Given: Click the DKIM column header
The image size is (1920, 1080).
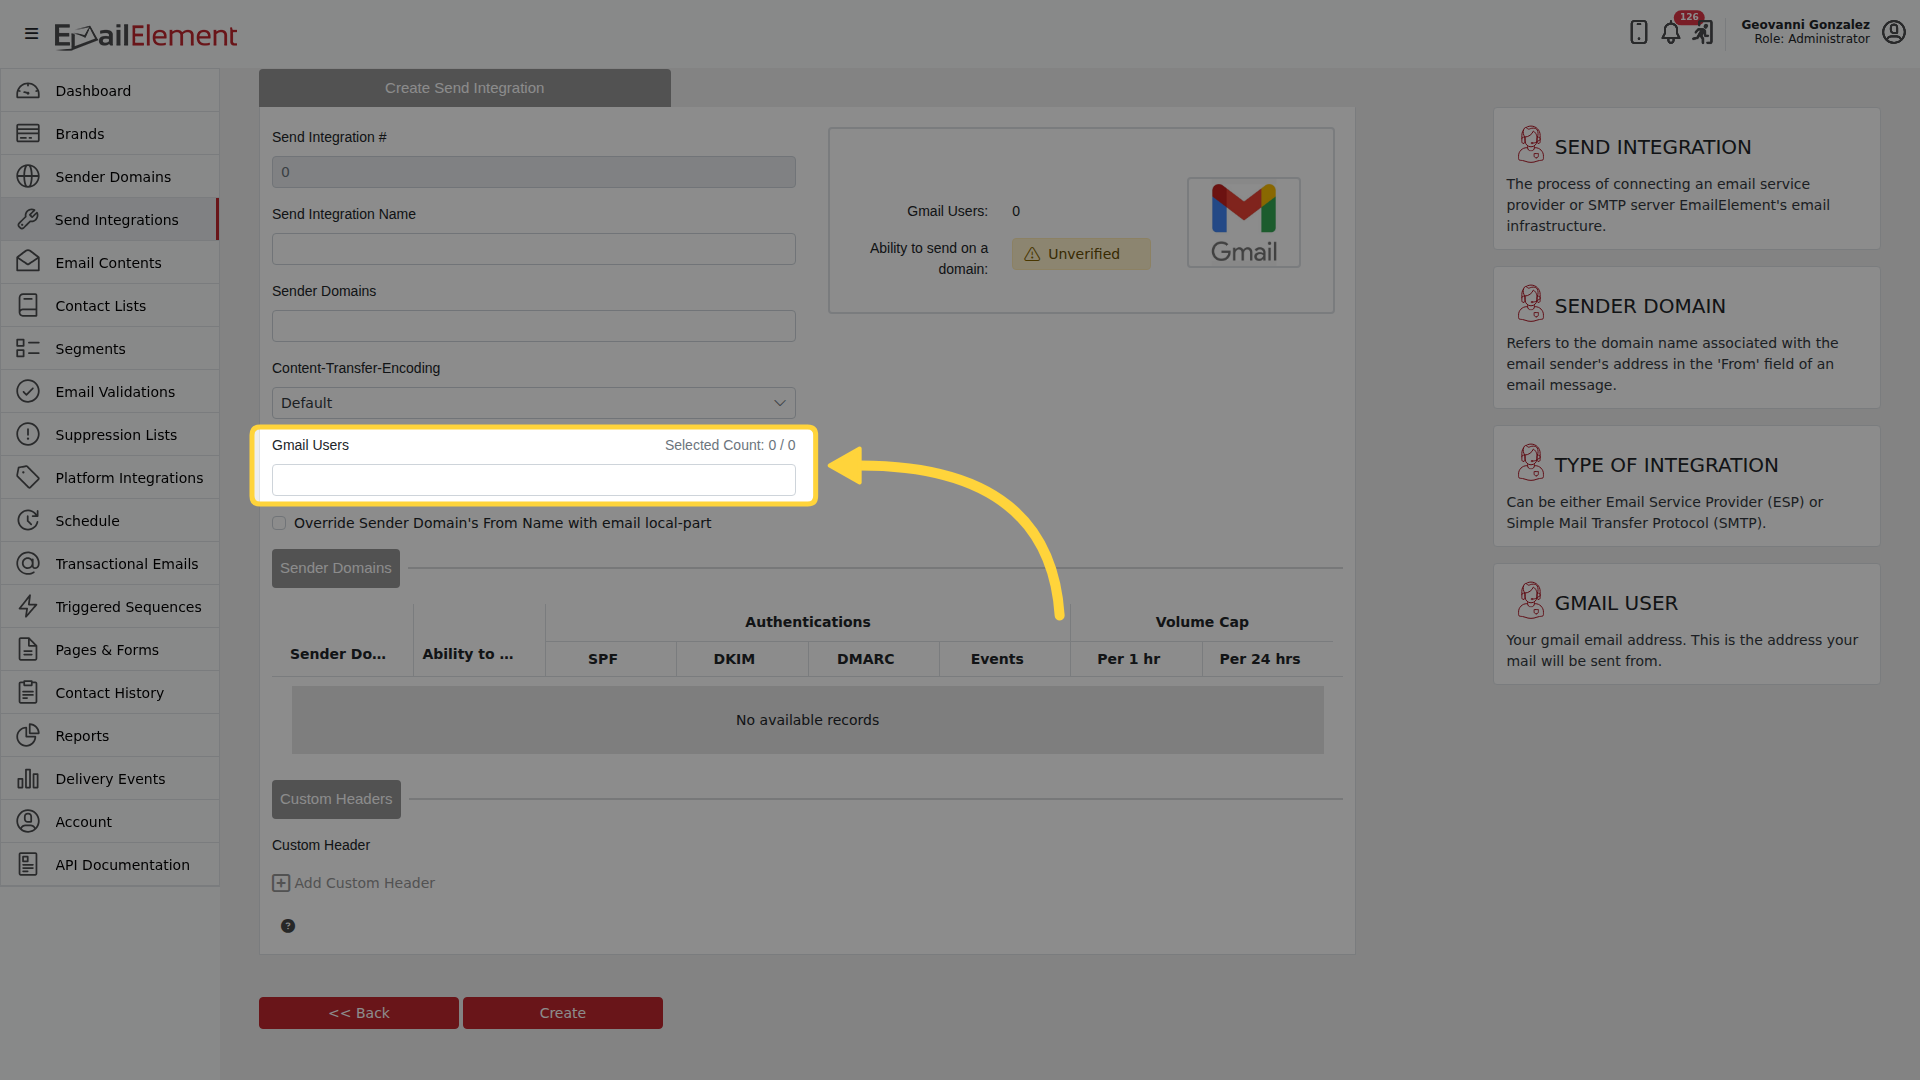Looking at the screenshot, I should [734, 659].
